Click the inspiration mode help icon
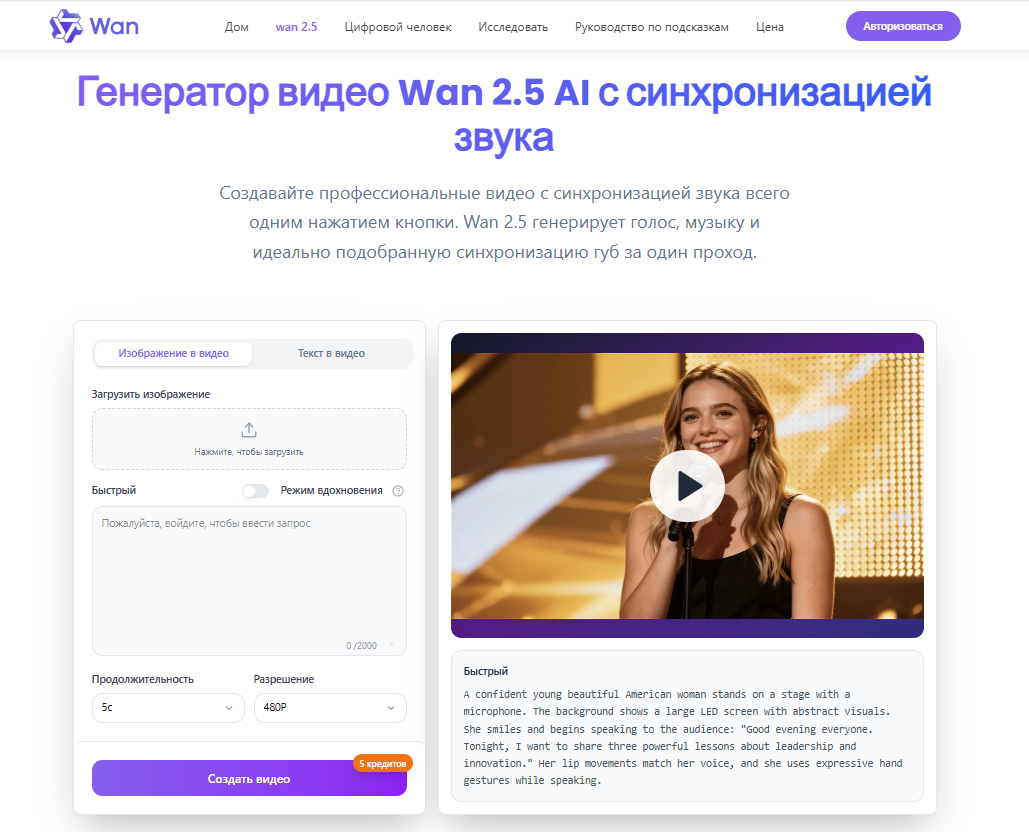 point(398,491)
